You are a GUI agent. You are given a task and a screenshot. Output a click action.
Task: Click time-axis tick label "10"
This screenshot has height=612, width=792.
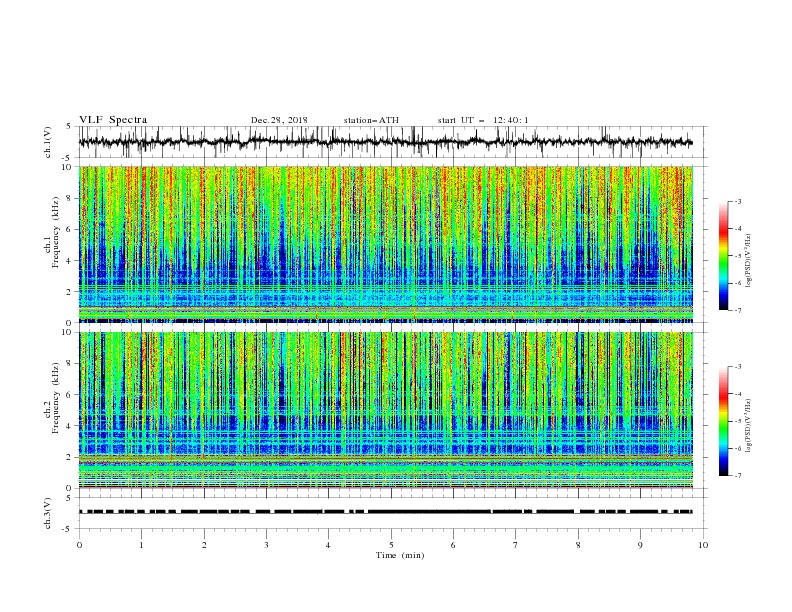tap(703, 545)
